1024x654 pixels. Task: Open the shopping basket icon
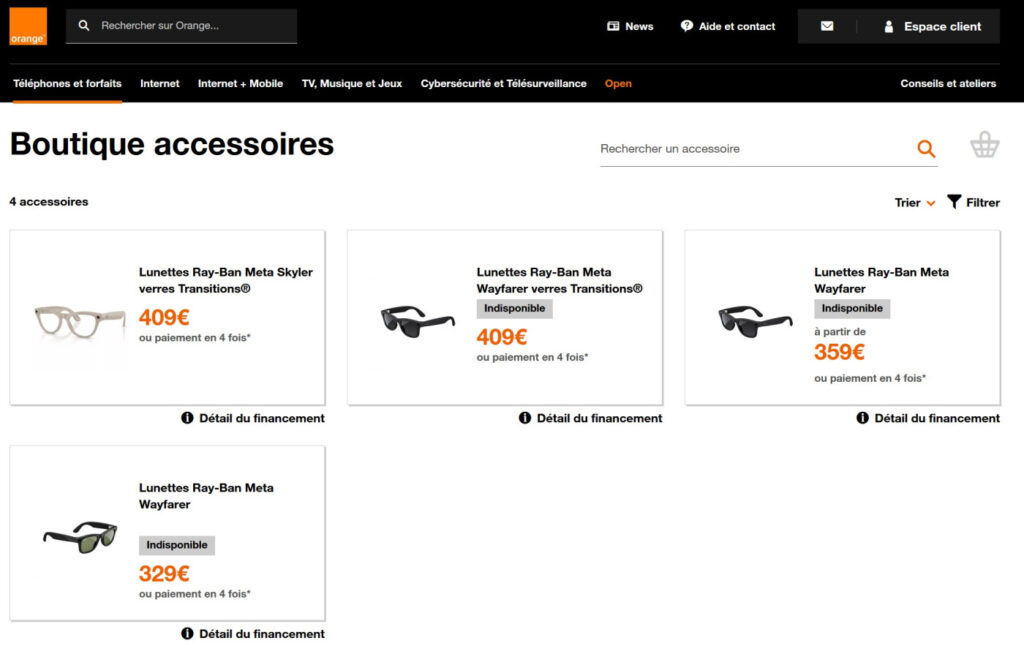point(985,145)
